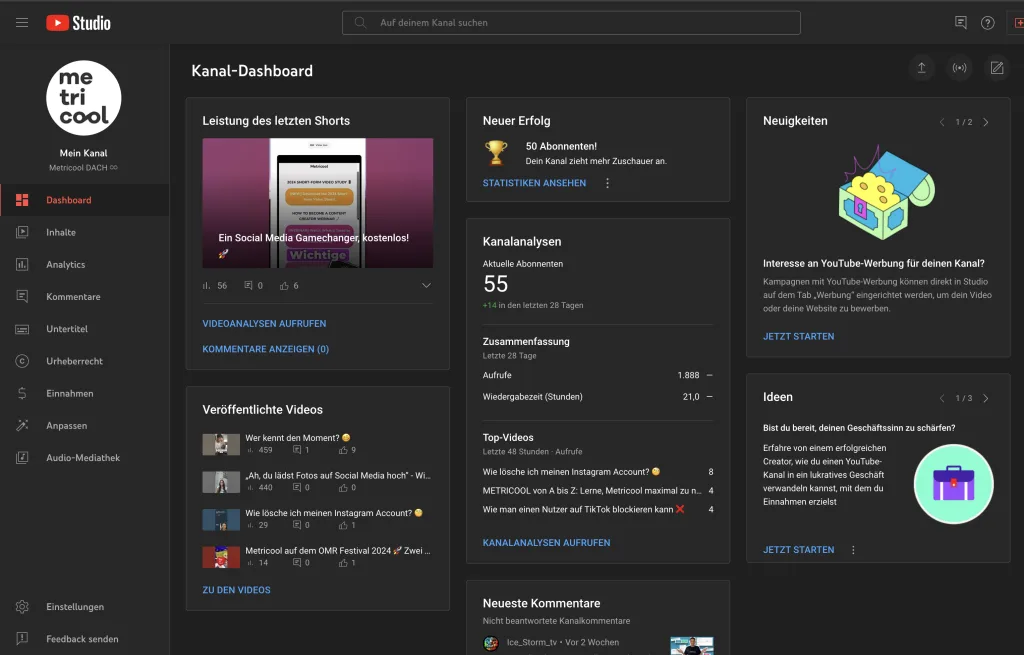Open the Inhalte menu item
The width and height of the screenshot is (1024, 655).
click(85, 232)
